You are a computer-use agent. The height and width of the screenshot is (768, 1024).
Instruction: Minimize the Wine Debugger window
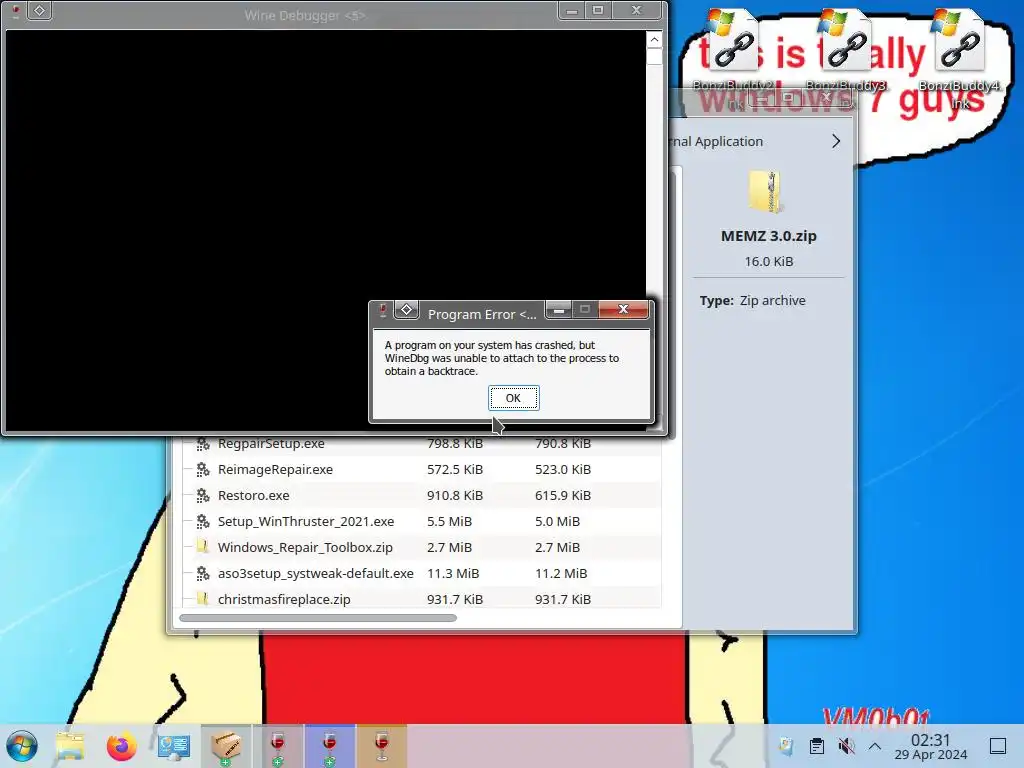(x=572, y=10)
